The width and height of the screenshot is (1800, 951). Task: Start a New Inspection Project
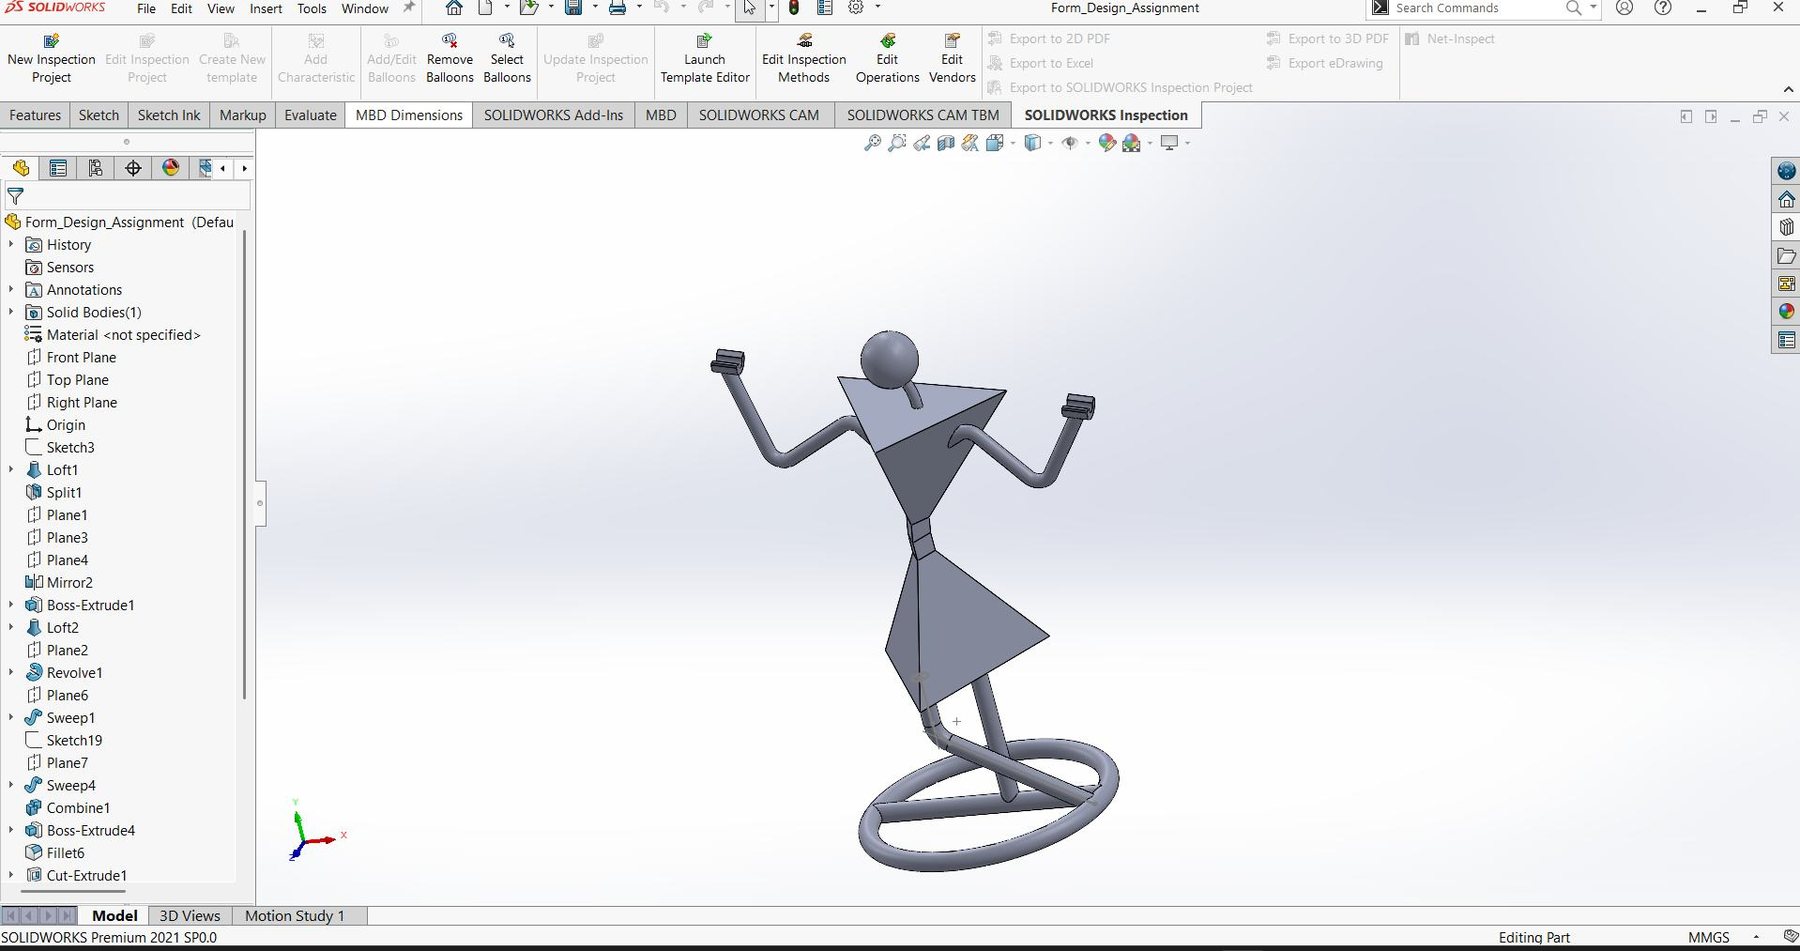(x=51, y=59)
